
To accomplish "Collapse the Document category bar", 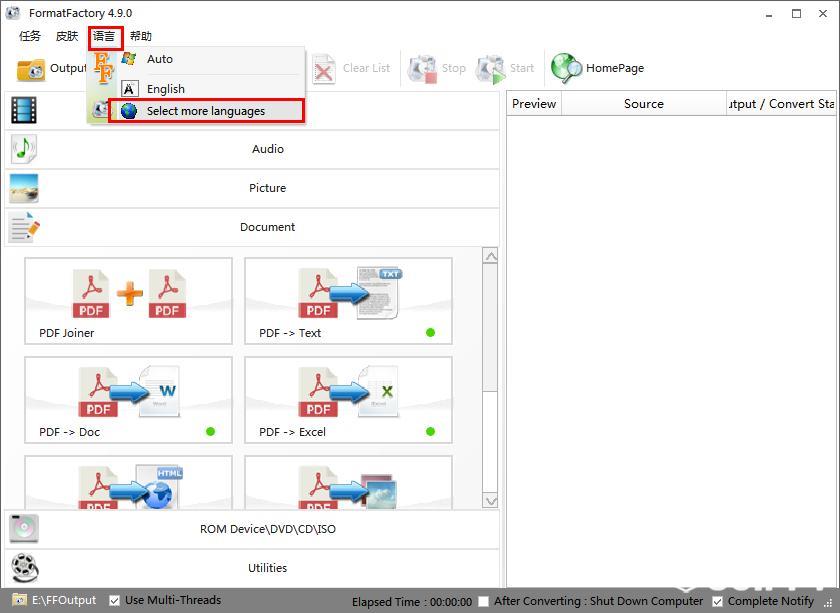I will click(252, 227).
